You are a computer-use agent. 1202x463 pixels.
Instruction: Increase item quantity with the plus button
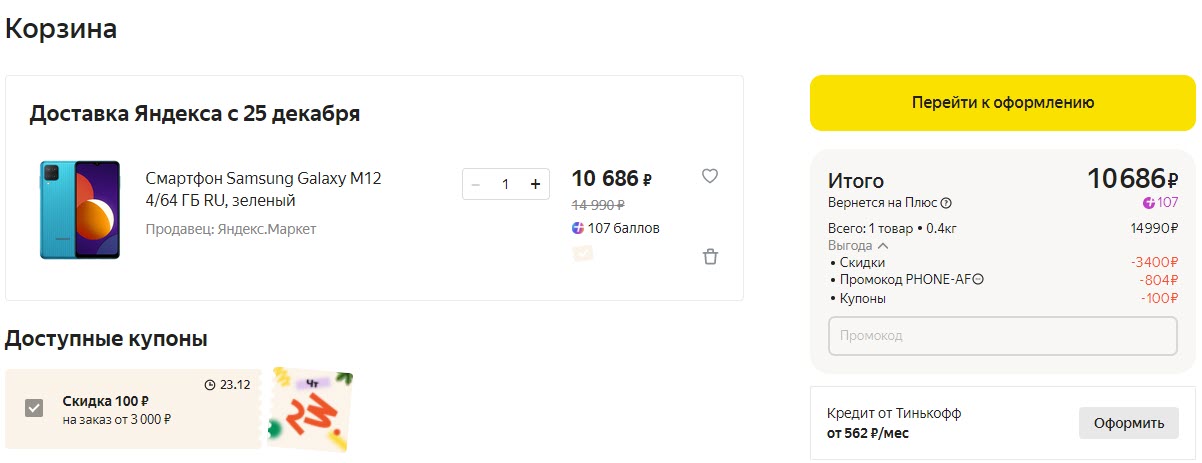pos(535,184)
